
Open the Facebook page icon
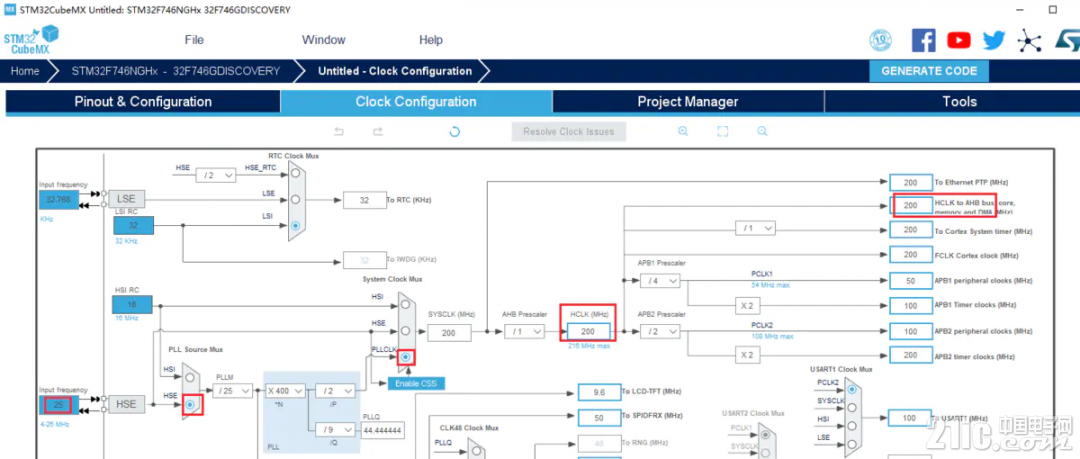click(923, 40)
